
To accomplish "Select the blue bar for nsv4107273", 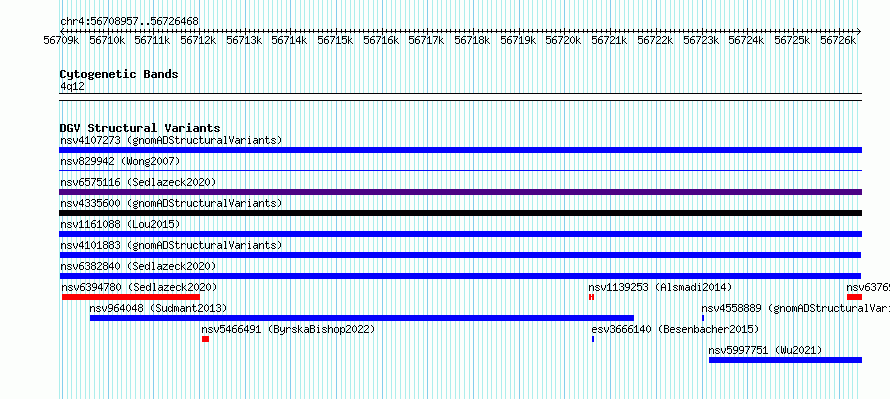I will [x=460, y=150].
